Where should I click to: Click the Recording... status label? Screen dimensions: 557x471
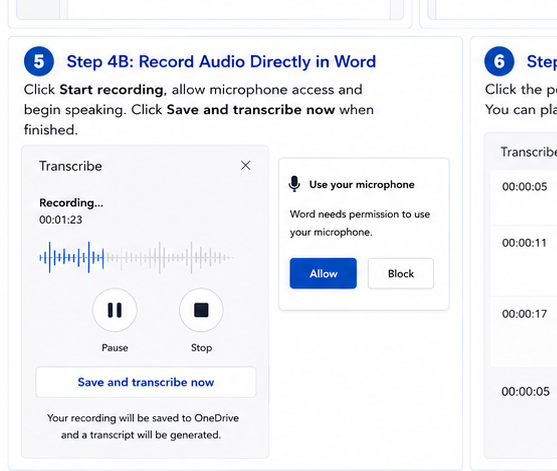71,203
